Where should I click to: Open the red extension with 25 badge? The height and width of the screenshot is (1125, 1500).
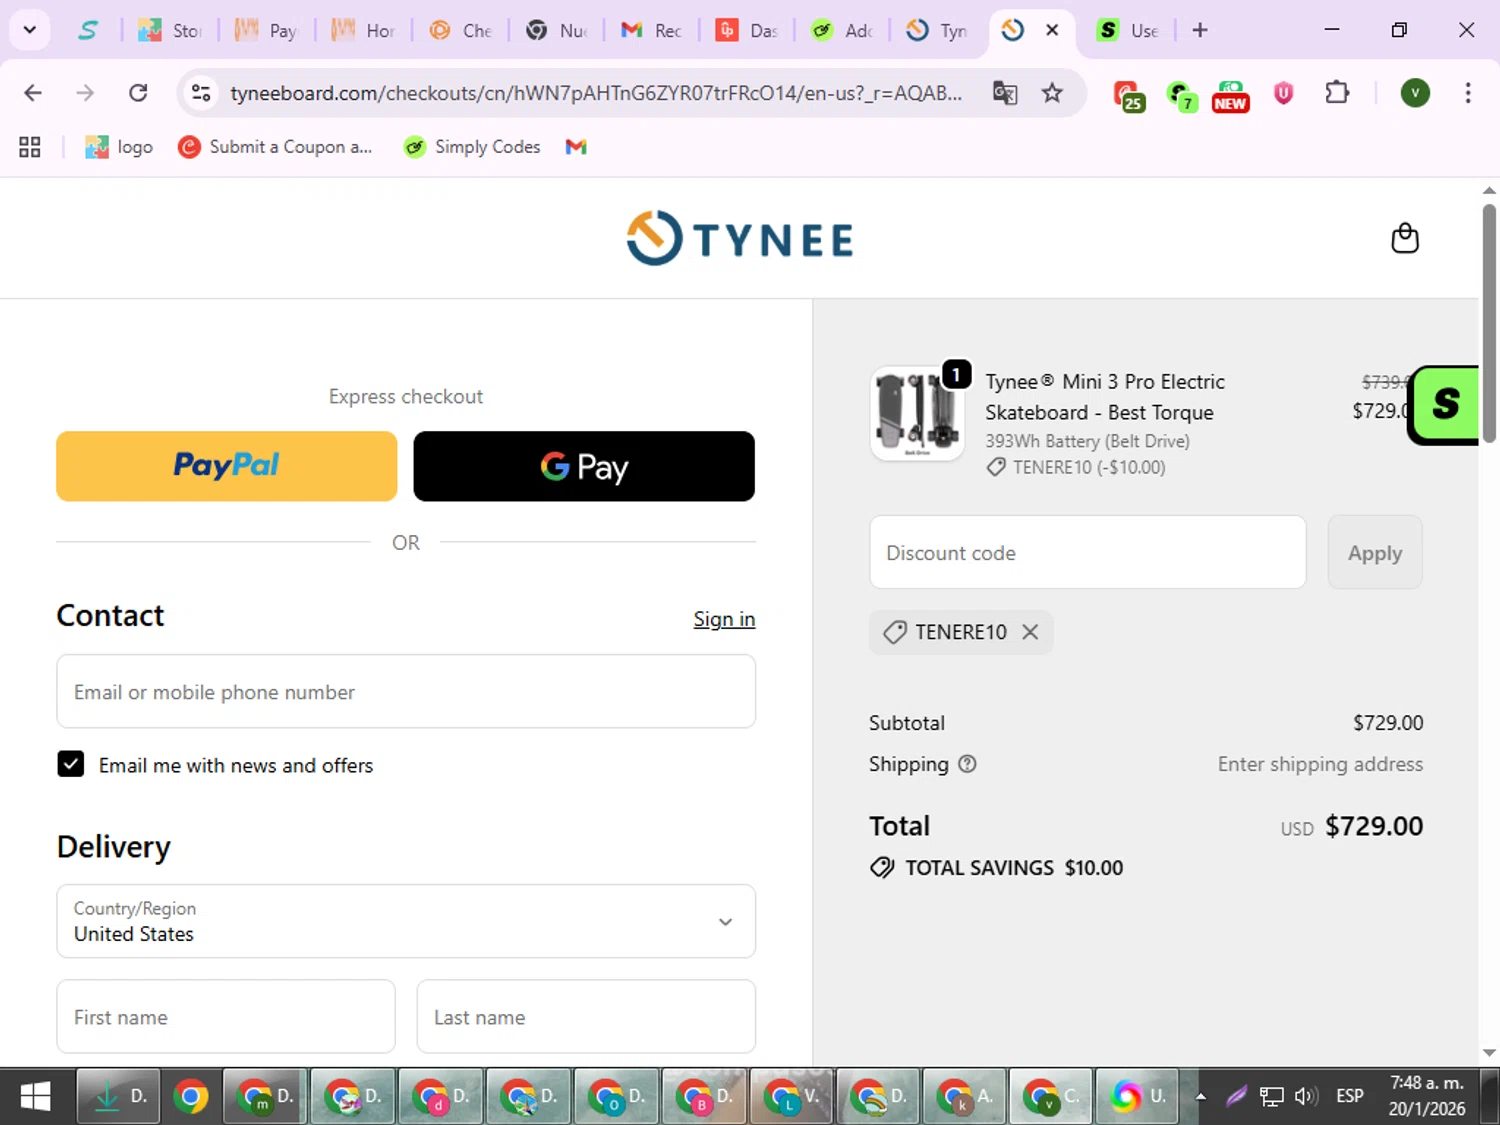click(1129, 95)
